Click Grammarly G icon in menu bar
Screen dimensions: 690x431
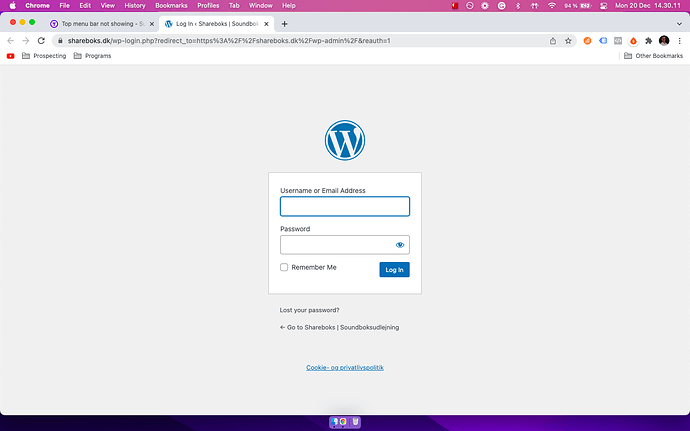[501, 6]
